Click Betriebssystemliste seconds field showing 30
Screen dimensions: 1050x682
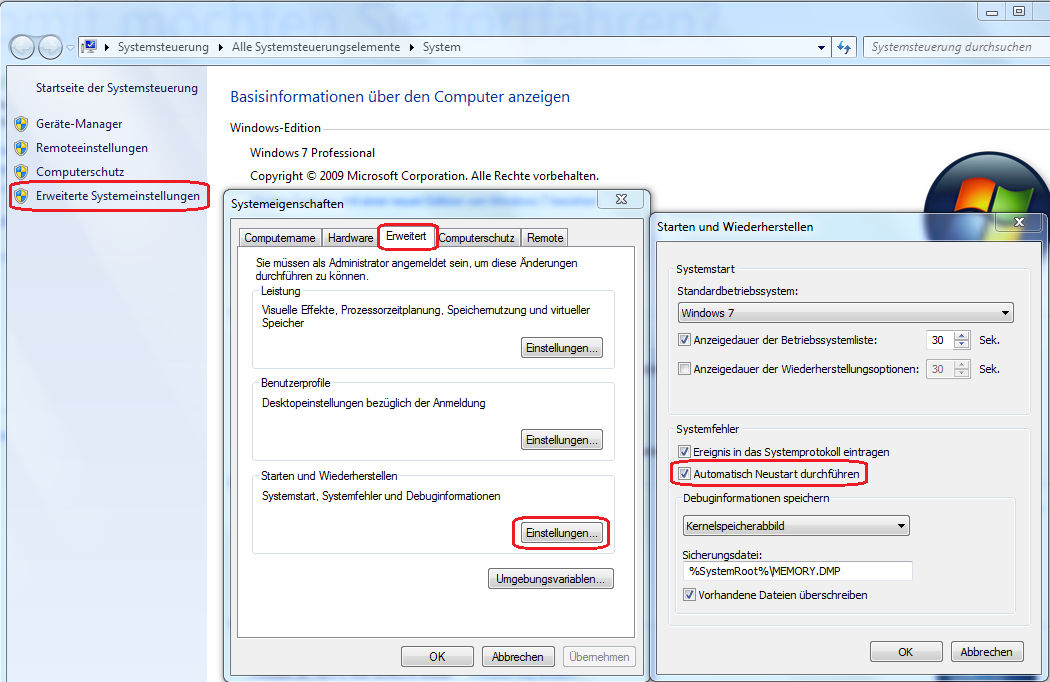pyautogui.click(x=940, y=340)
